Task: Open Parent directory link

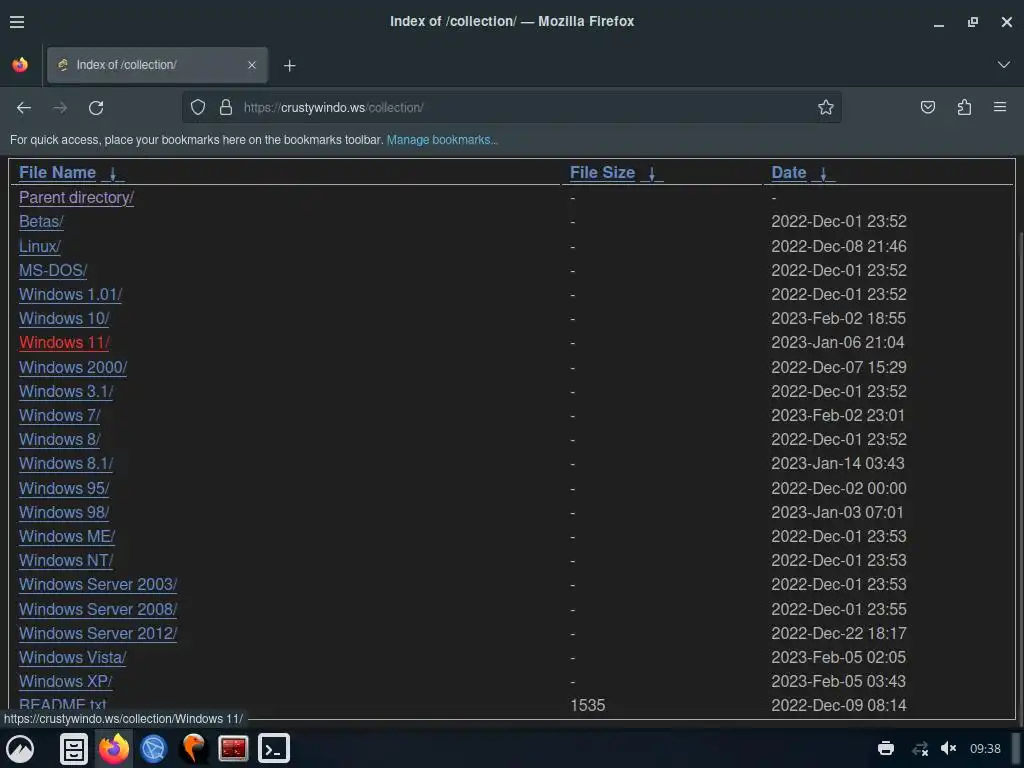Action: (x=76, y=197)
